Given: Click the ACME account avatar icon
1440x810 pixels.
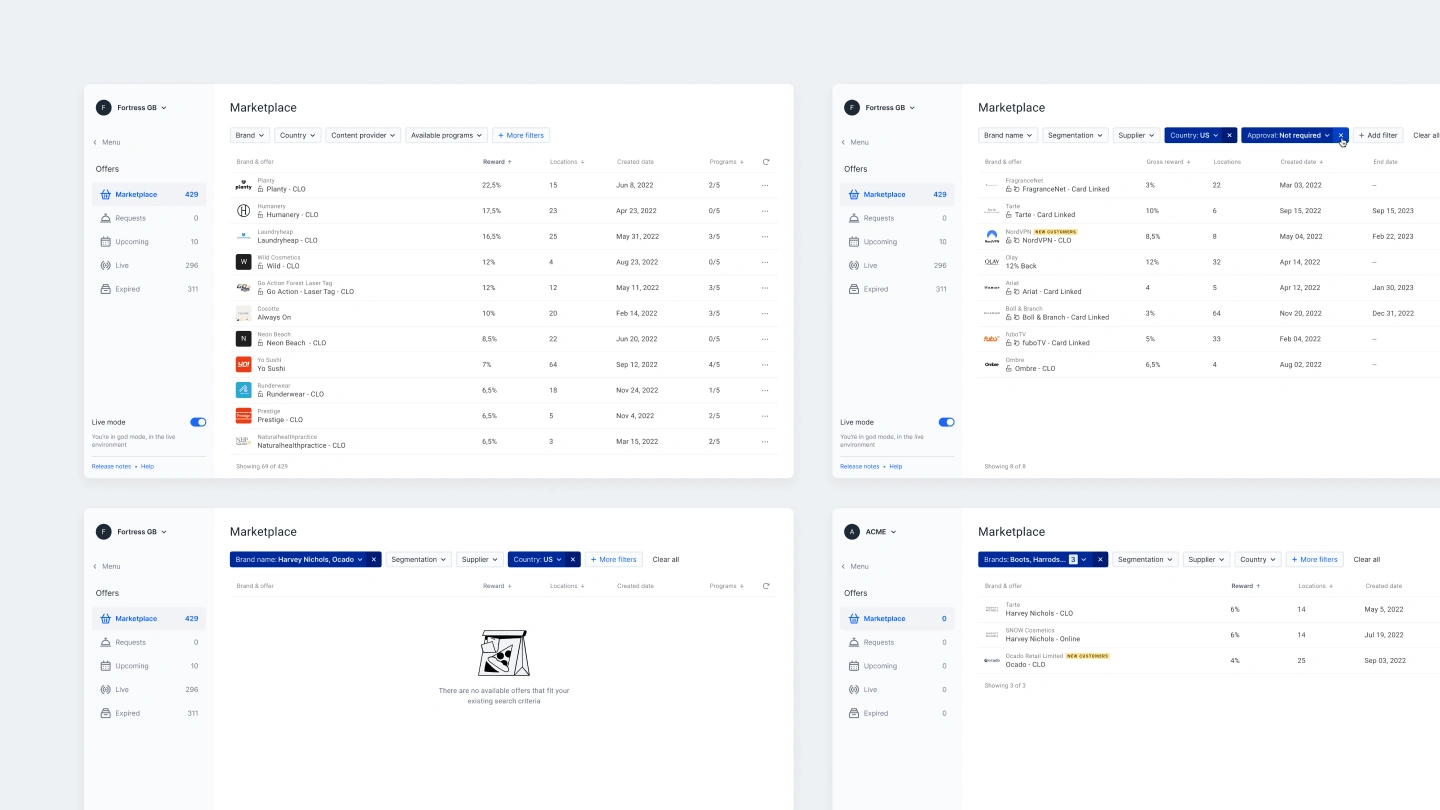Looking at the screenshot, I should (x=852, y=532).
